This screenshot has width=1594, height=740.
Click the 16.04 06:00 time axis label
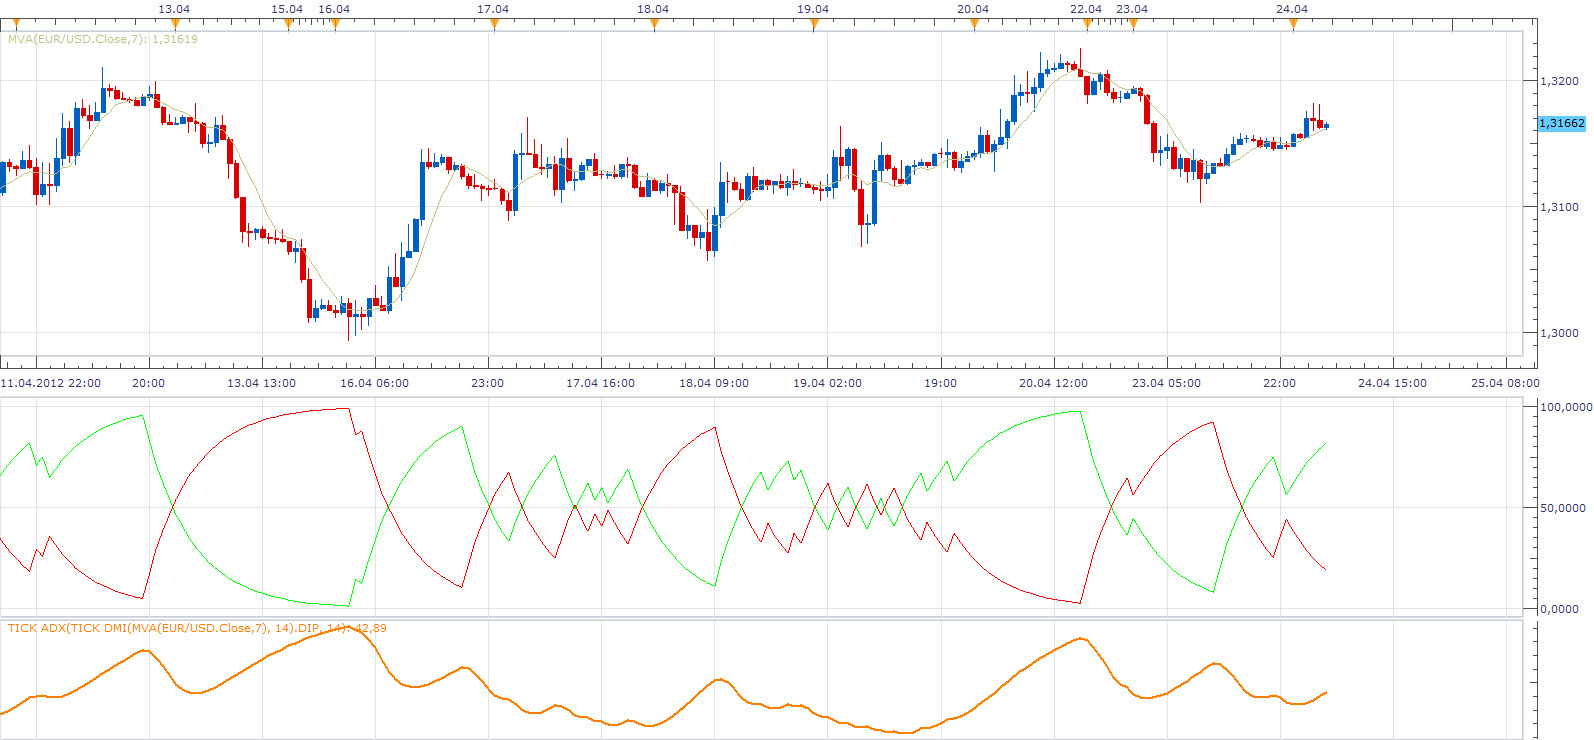(x=374, y=383)
